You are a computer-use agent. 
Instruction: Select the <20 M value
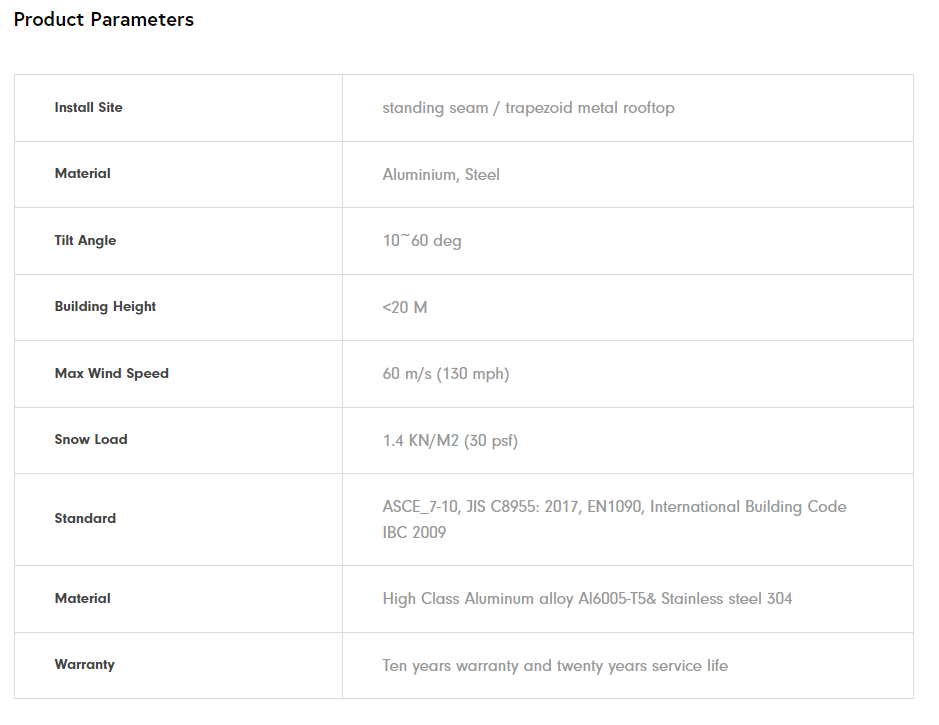[404, 308]
